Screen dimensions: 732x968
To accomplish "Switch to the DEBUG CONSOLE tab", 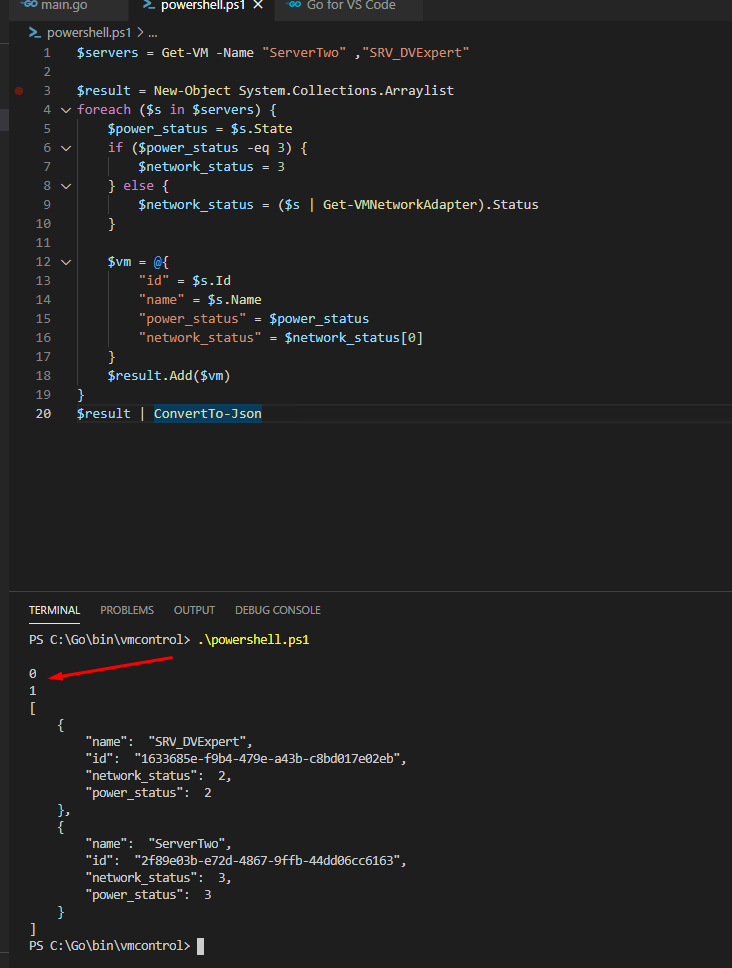I will pyautogui.click(x=278, y=610).
